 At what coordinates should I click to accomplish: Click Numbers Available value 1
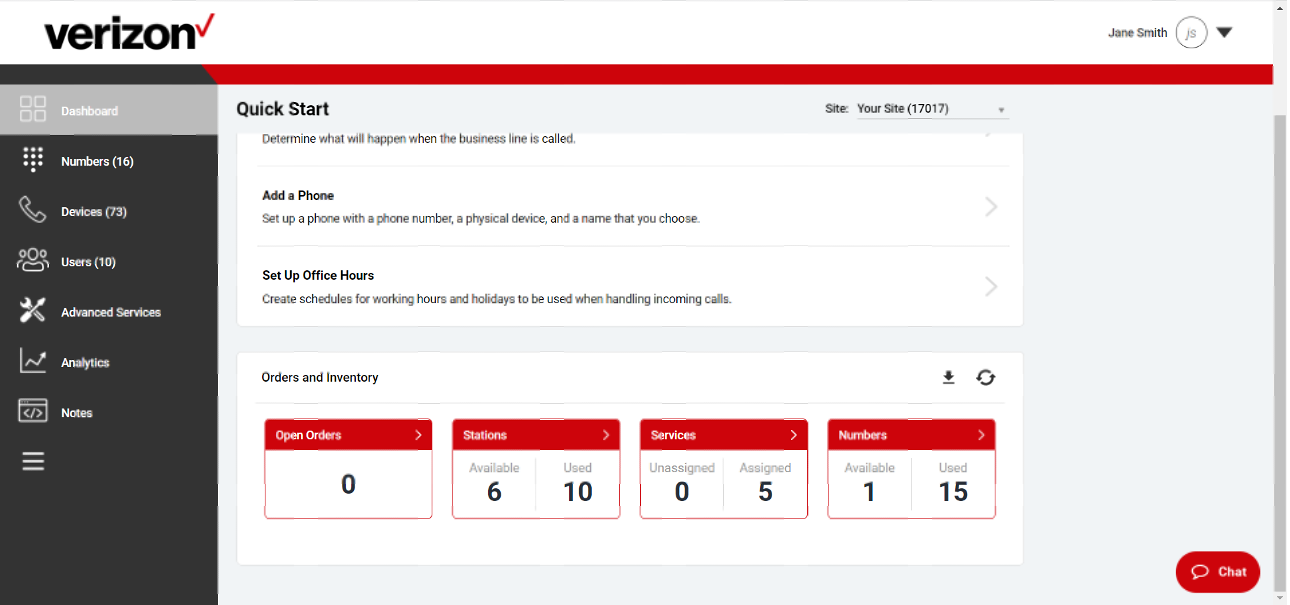tap(870, 492)
